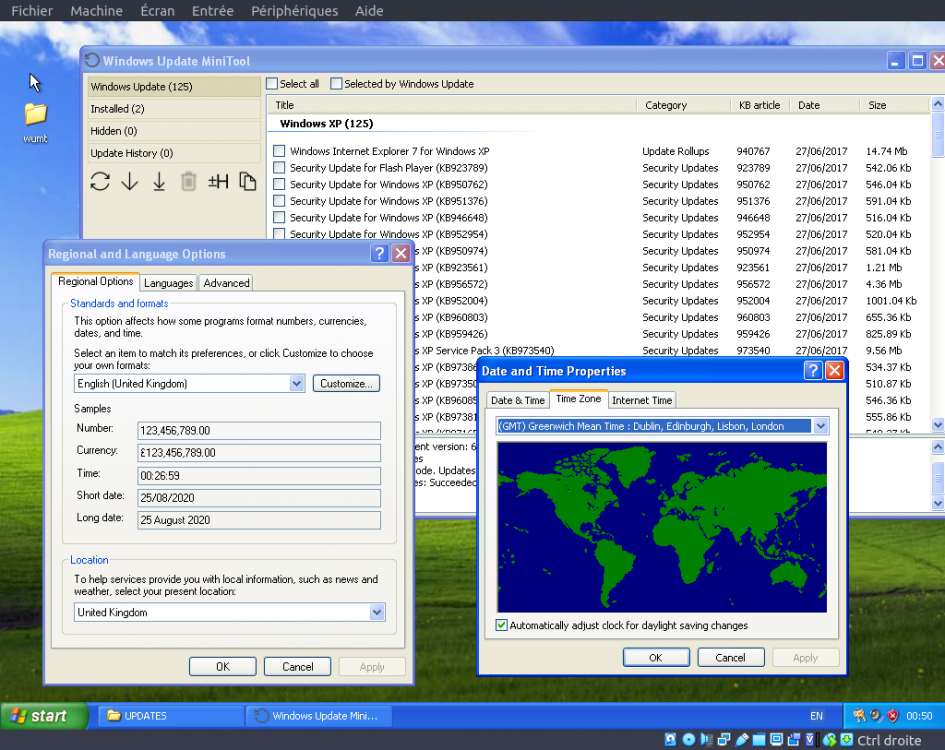Expand the United Kingdom location dropdown
This screenshot has height=750, width=945.
tap(377, 613)
